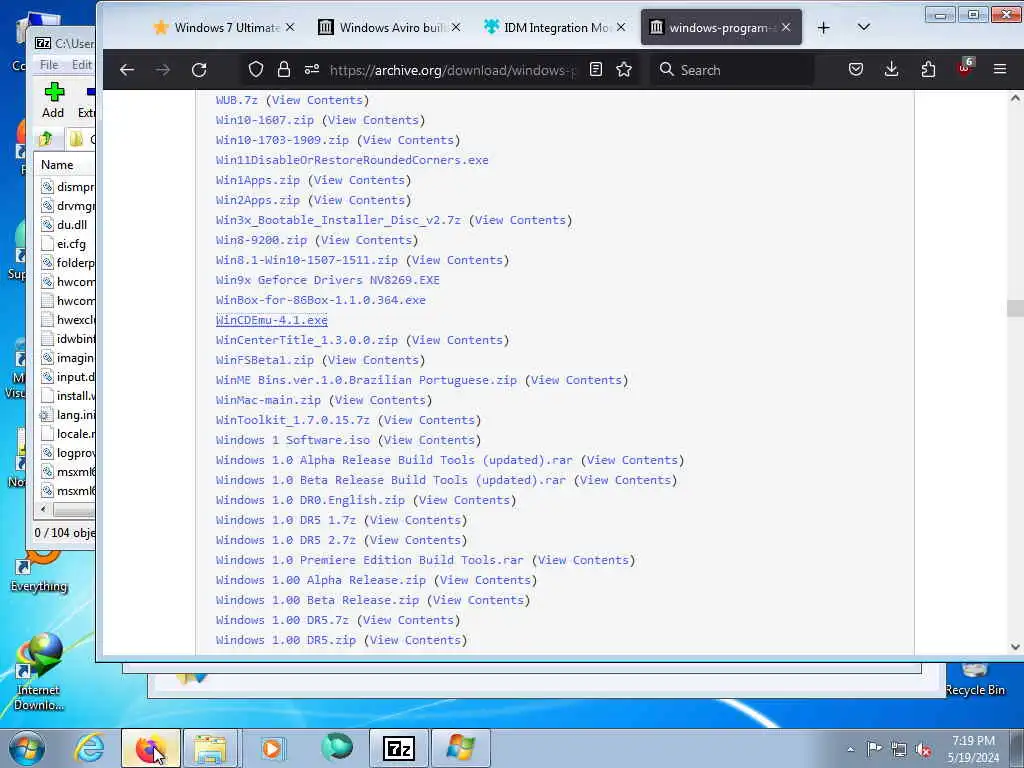
Task: Open Windows 1 Software.iso link
Action: pos(293,440)
